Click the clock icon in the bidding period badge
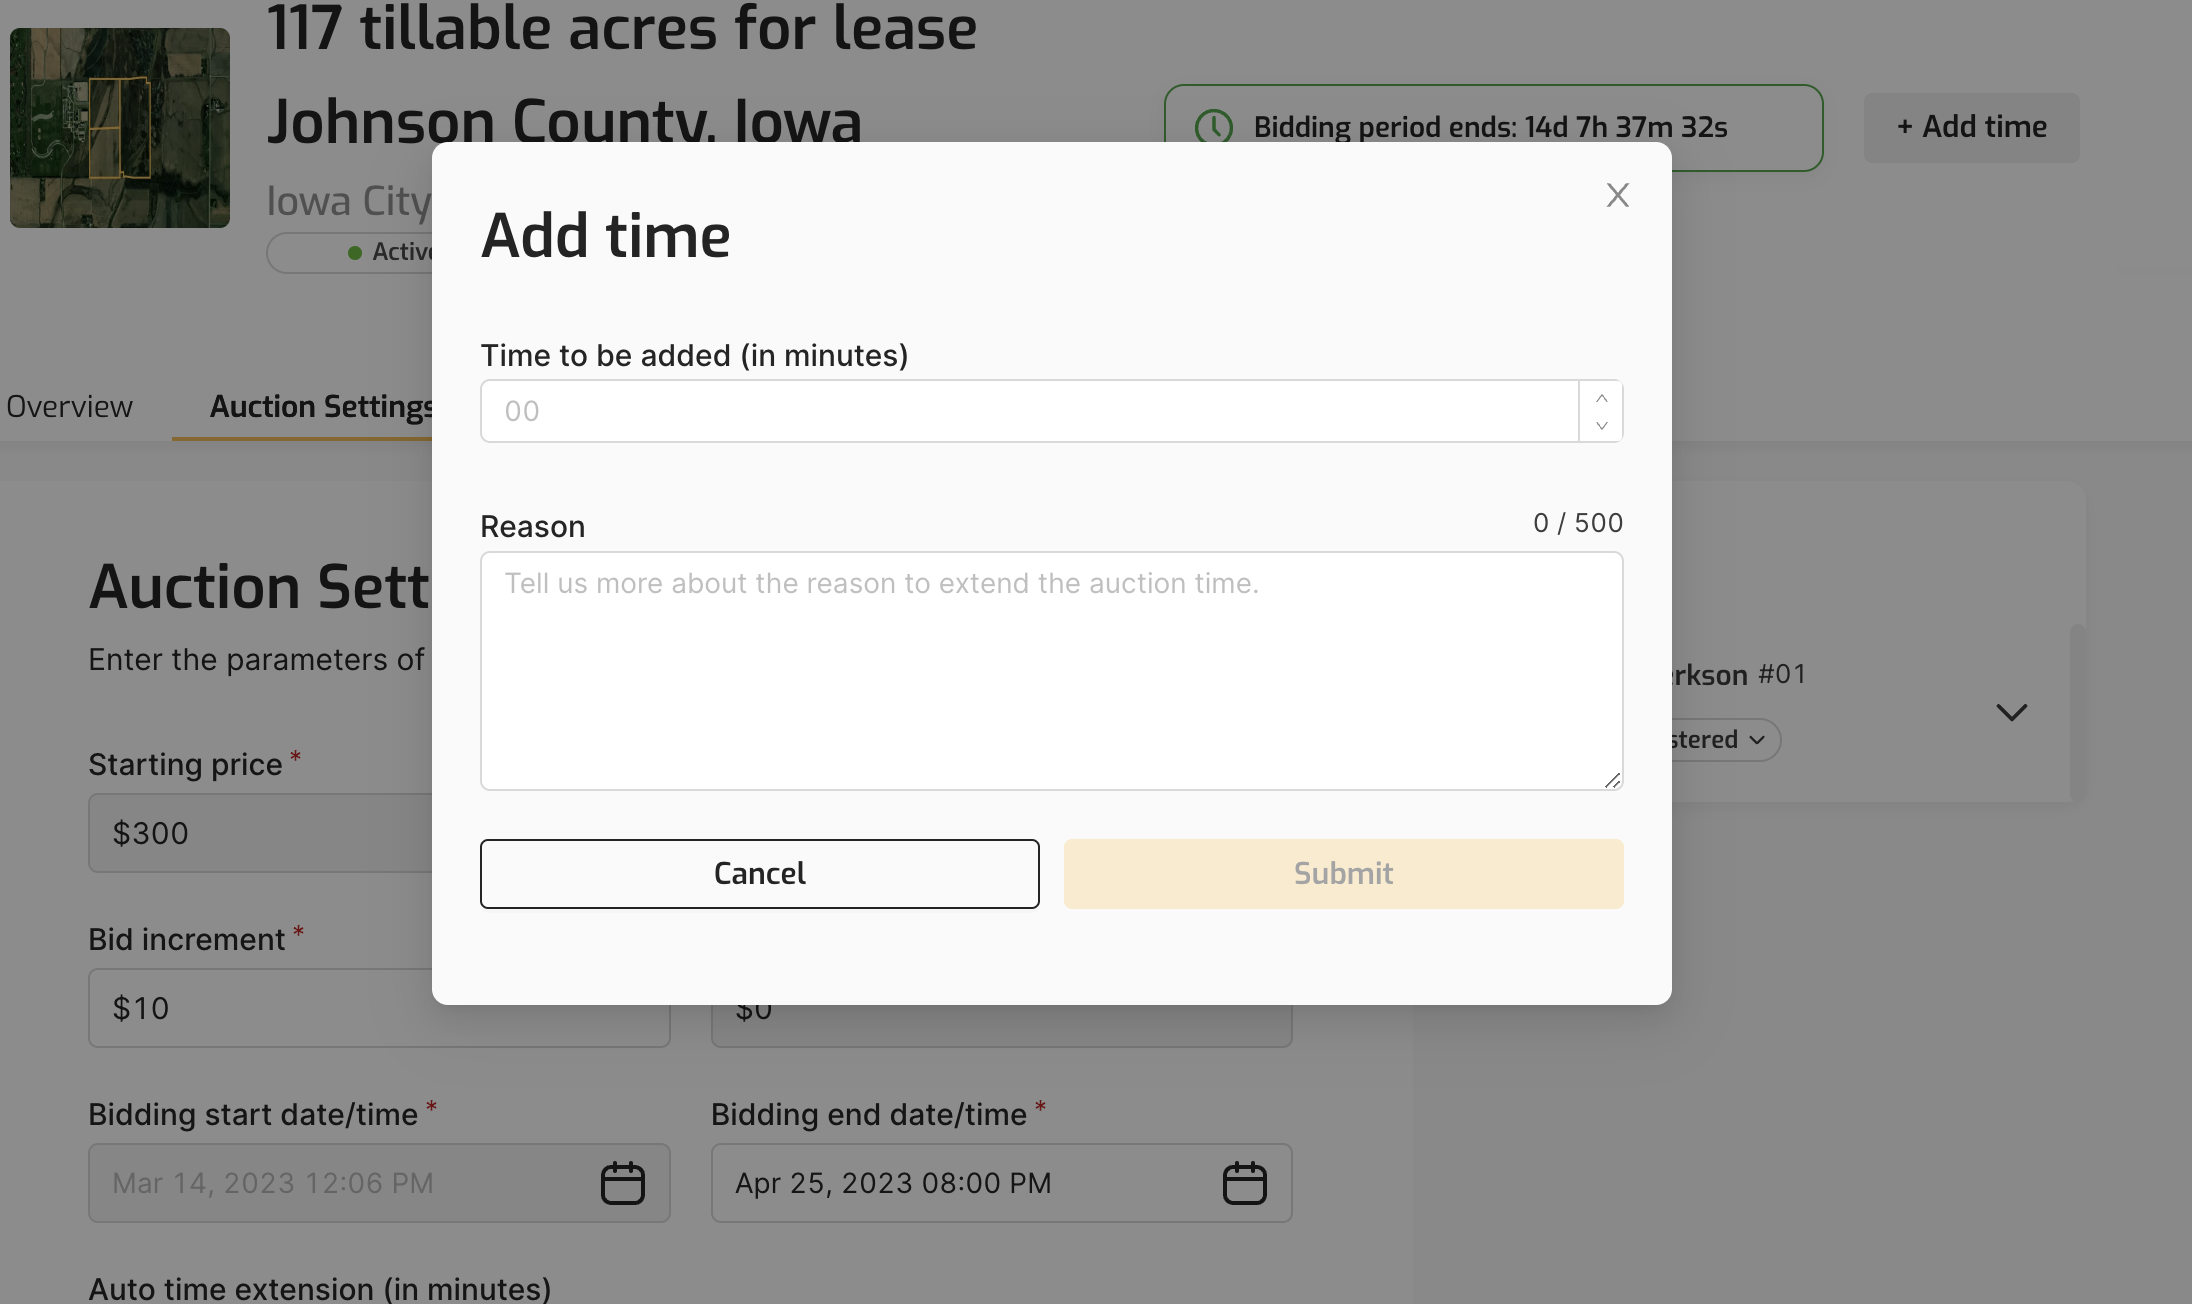2192x1304 pixels. pos(1214,127)
